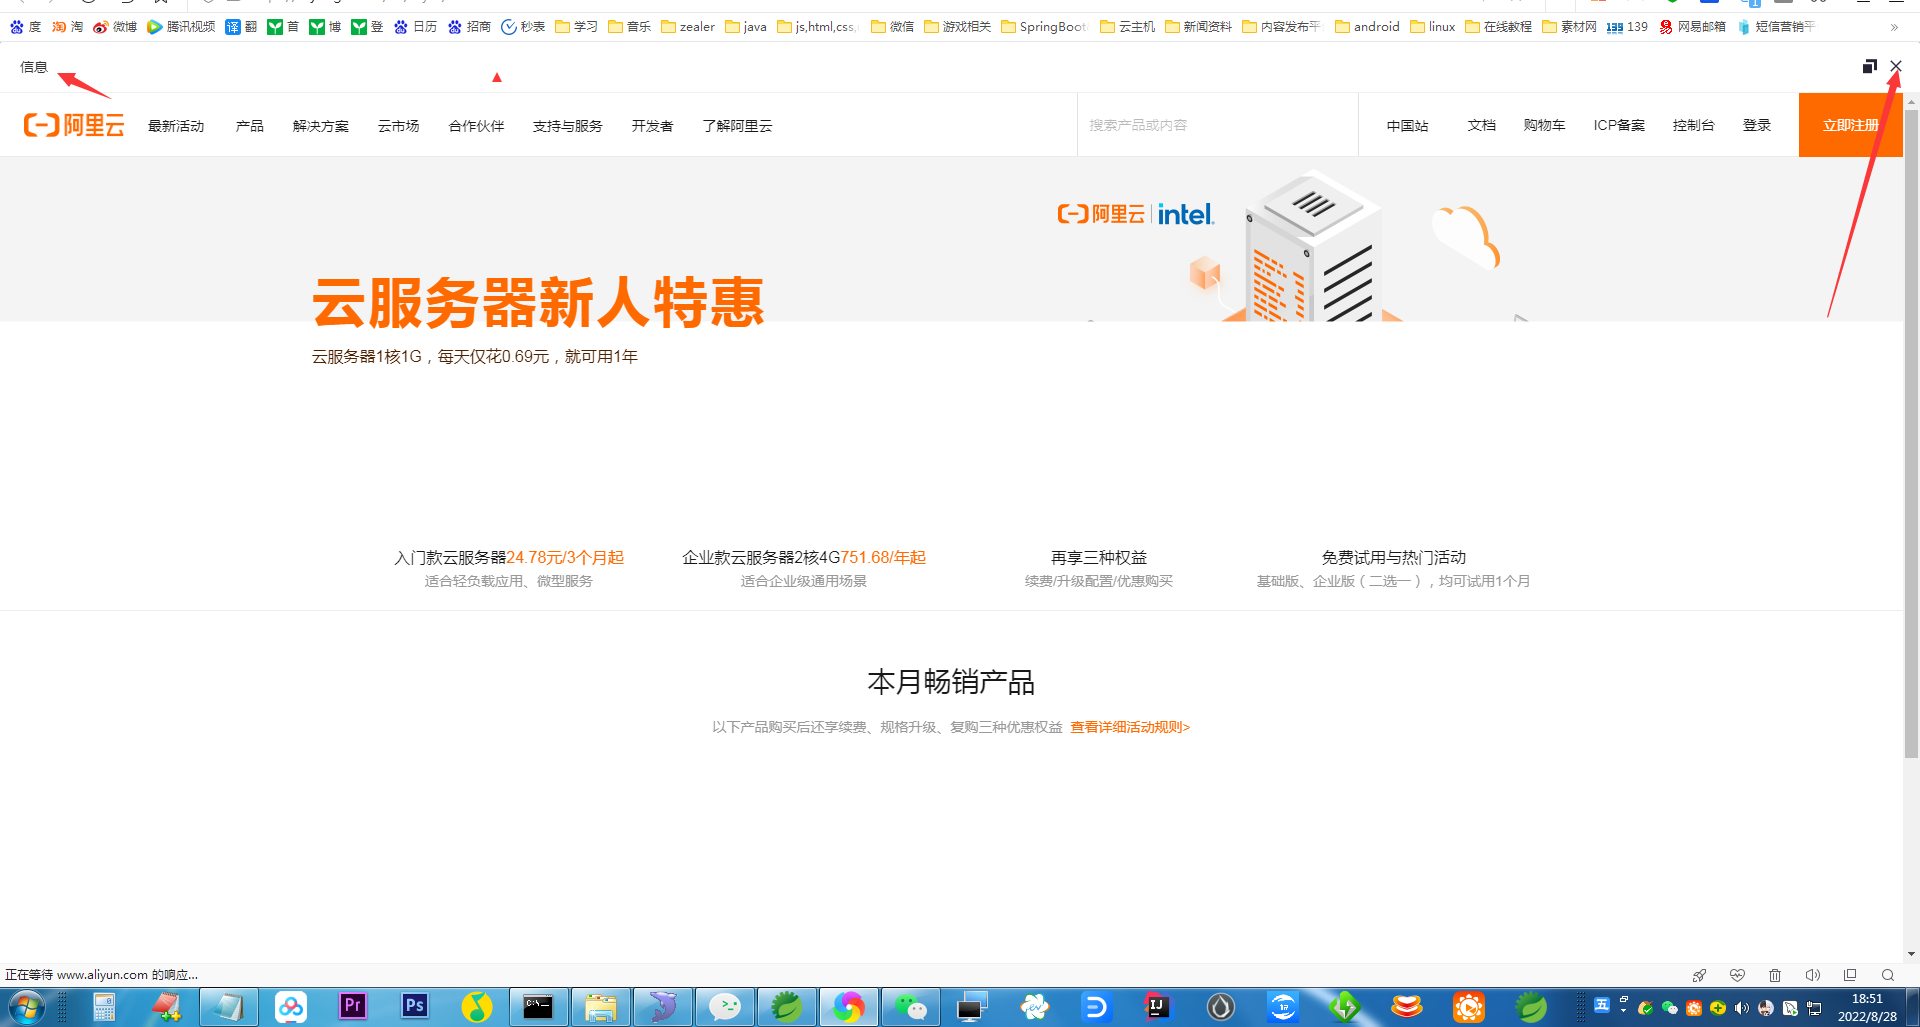Click the restore window icon of the 信息 dialog
Viewport: 1920px width, 1027px height.
(1869, 66)
